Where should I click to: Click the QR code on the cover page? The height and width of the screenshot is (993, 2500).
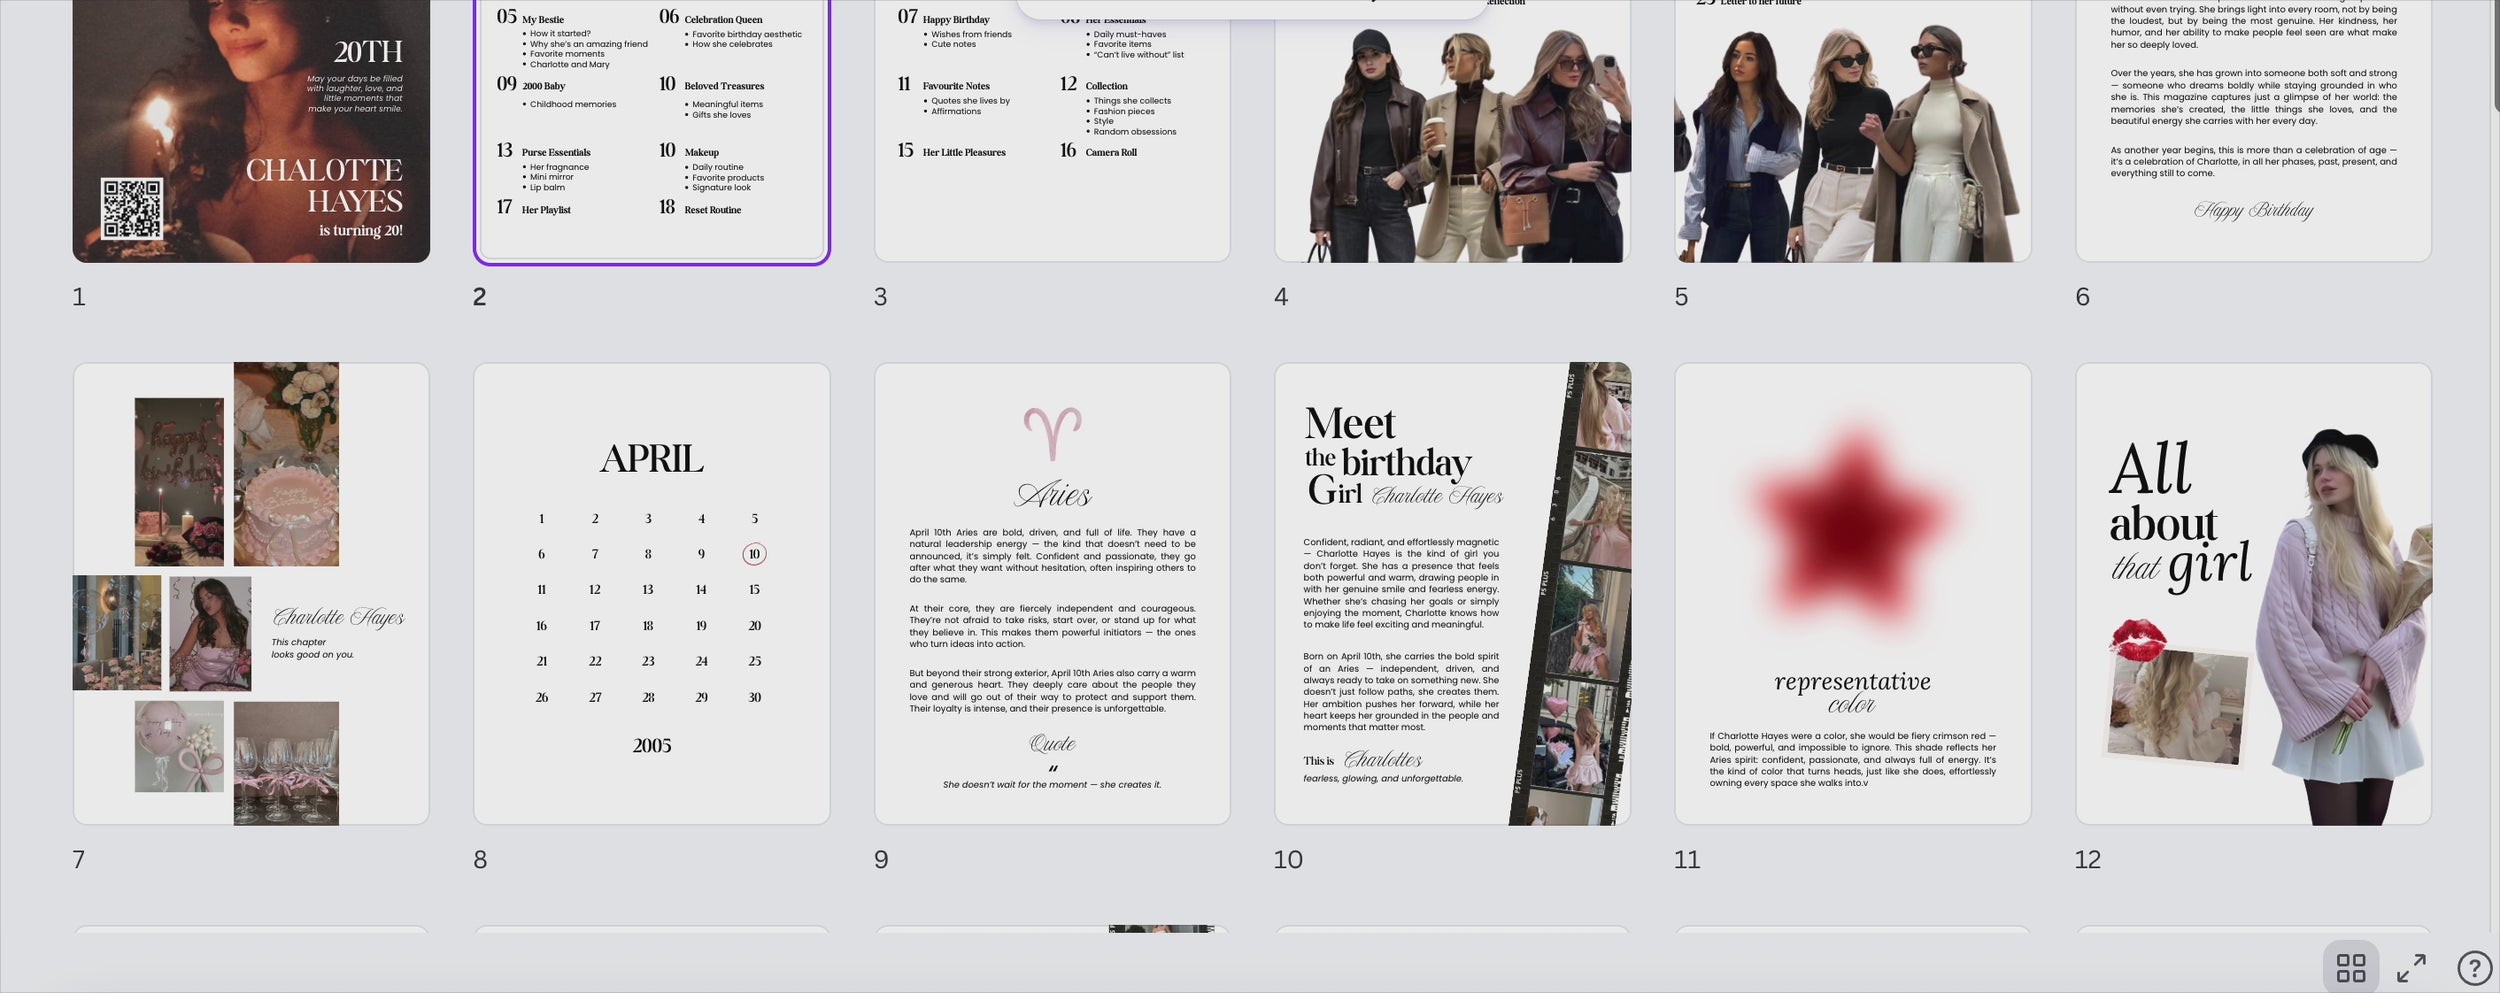coord(132,208)
